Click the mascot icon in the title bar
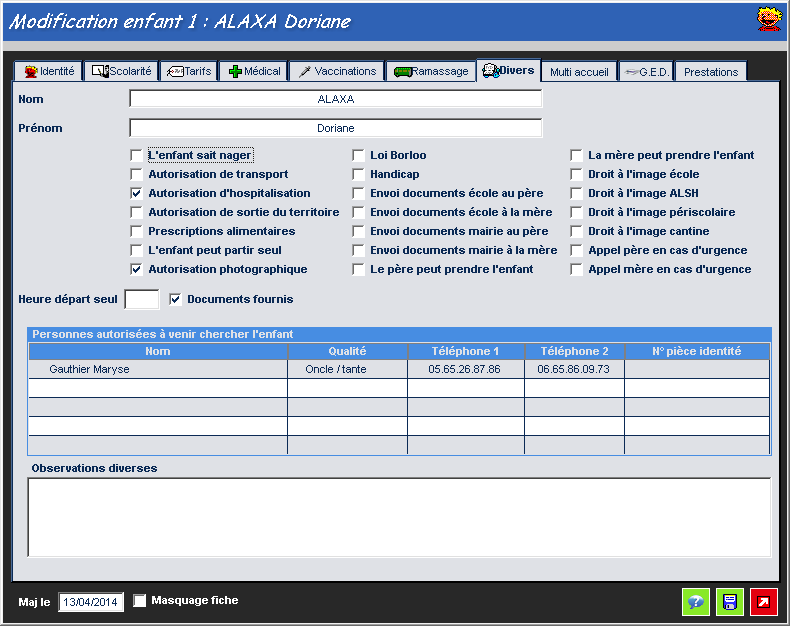 (768, 20)
